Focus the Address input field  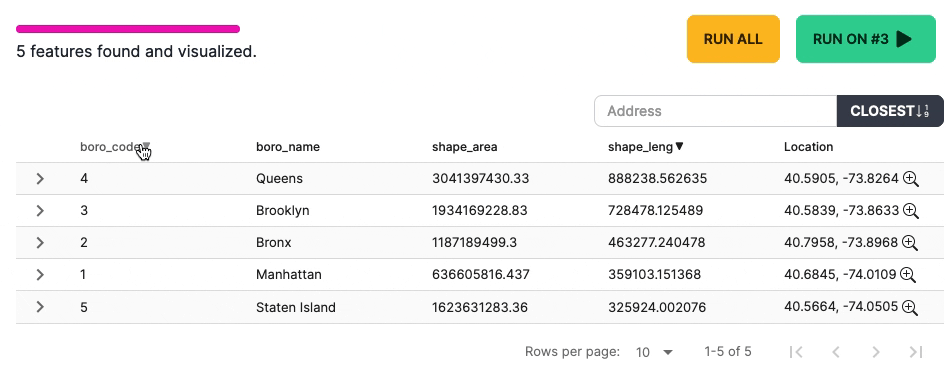[716, 111]
